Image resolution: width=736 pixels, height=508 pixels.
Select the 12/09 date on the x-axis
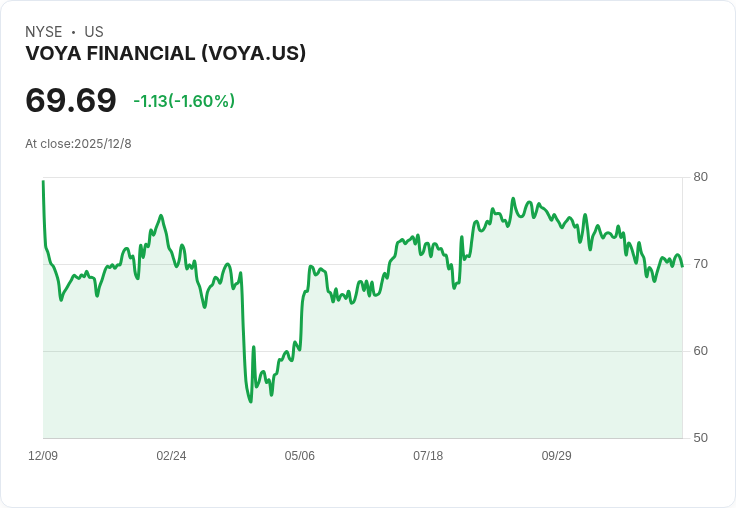click(x=43, y=456)
